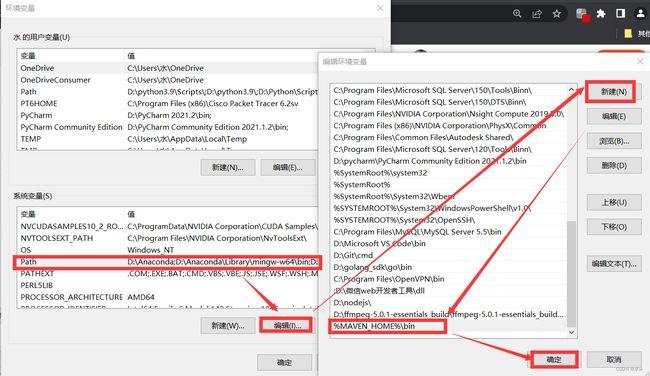
Task: Select the OpenVPN\bin path entry
Action: pyautogui.click(x=449, y=279)
